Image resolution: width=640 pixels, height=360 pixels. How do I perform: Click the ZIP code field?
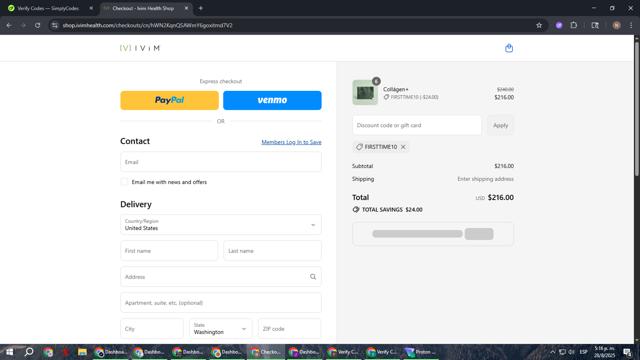289,329
